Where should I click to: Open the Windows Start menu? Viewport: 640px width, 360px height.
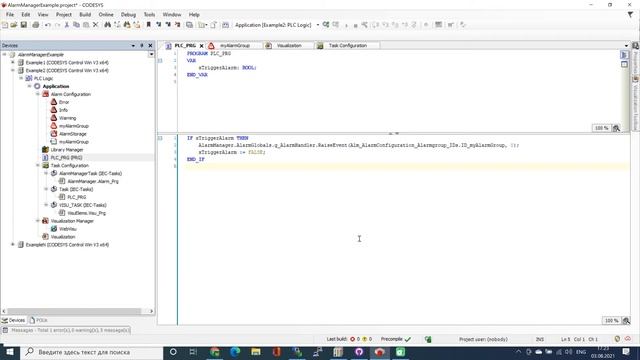coord(9,352)
